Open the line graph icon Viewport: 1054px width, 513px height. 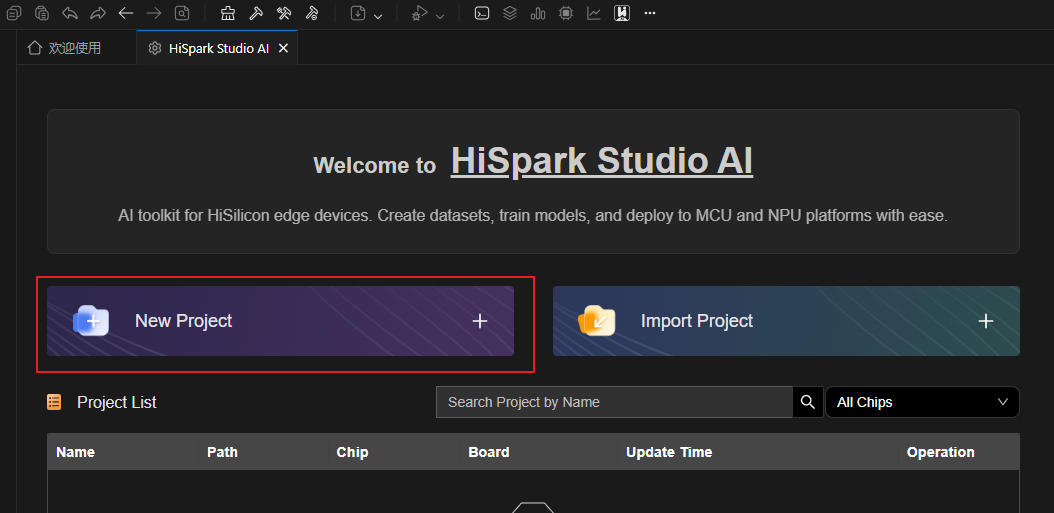594,13
